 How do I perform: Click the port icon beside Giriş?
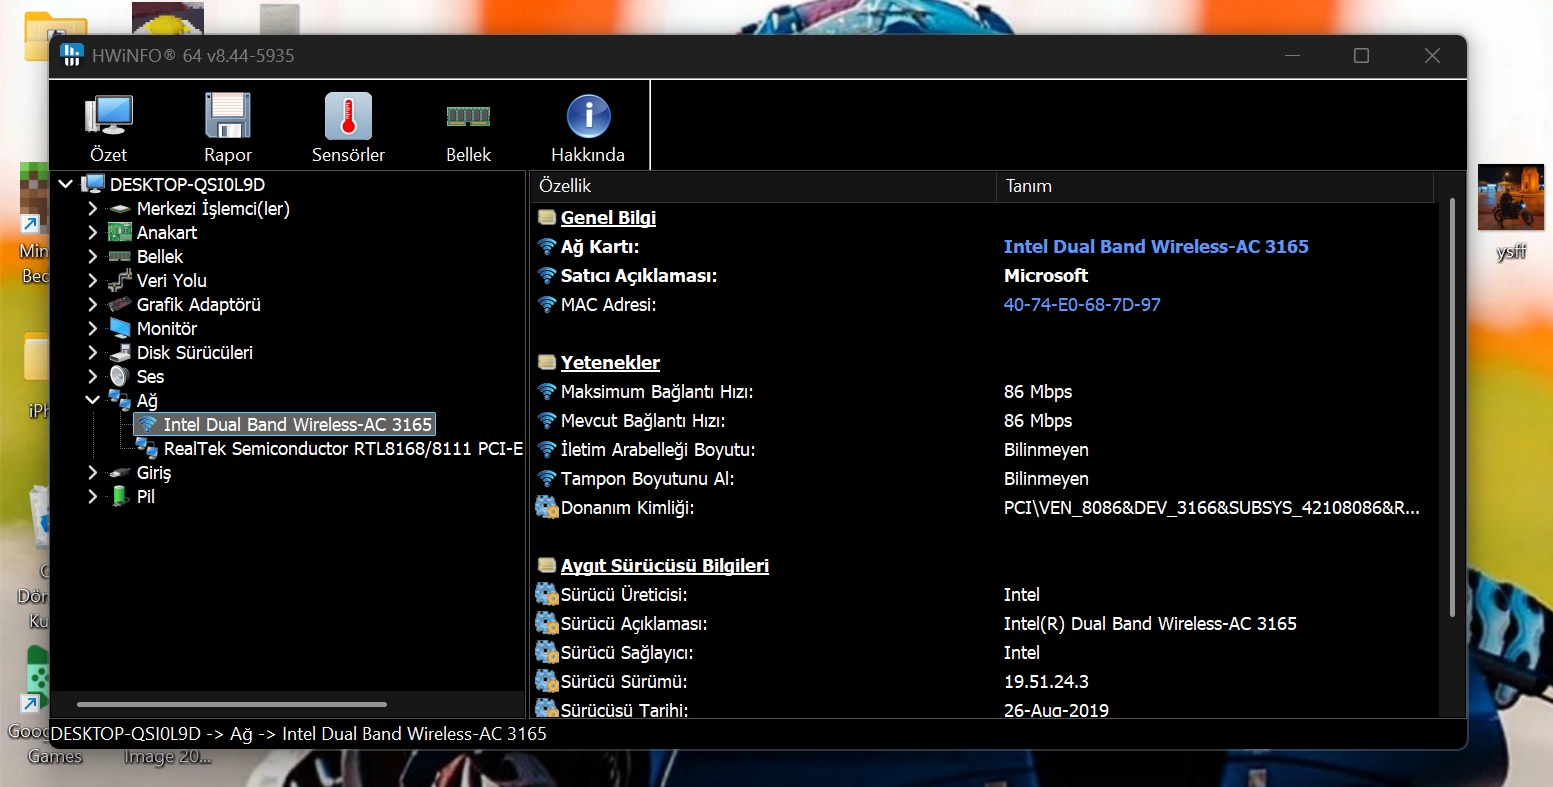point(120,473)
